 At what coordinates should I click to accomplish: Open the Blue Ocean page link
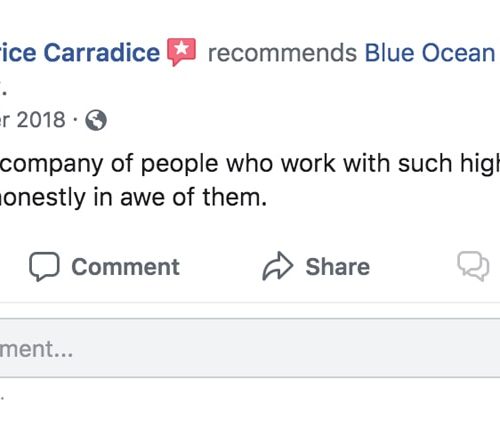[x=432, y=53]
